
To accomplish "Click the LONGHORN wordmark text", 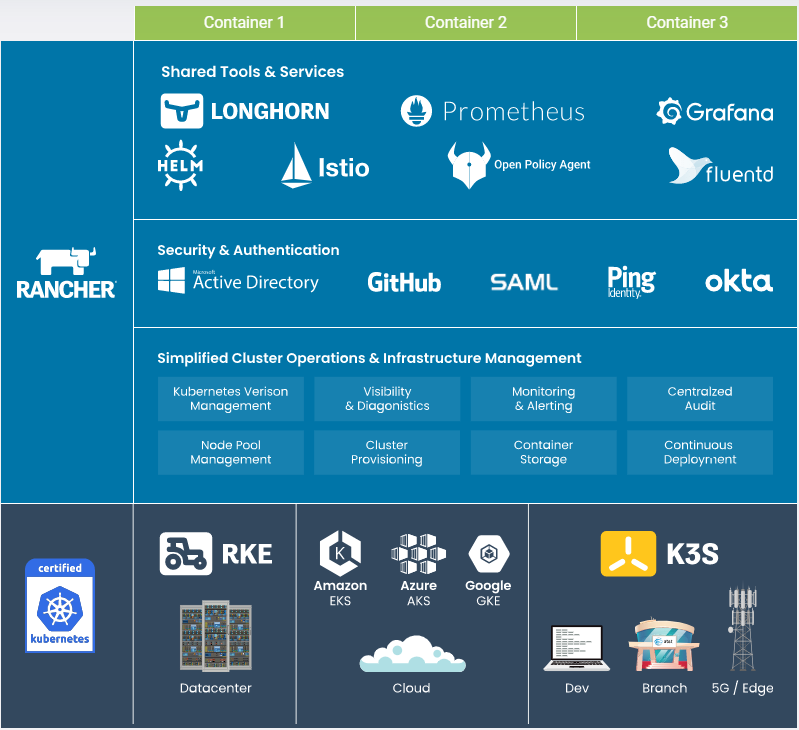I will [270, 111].
